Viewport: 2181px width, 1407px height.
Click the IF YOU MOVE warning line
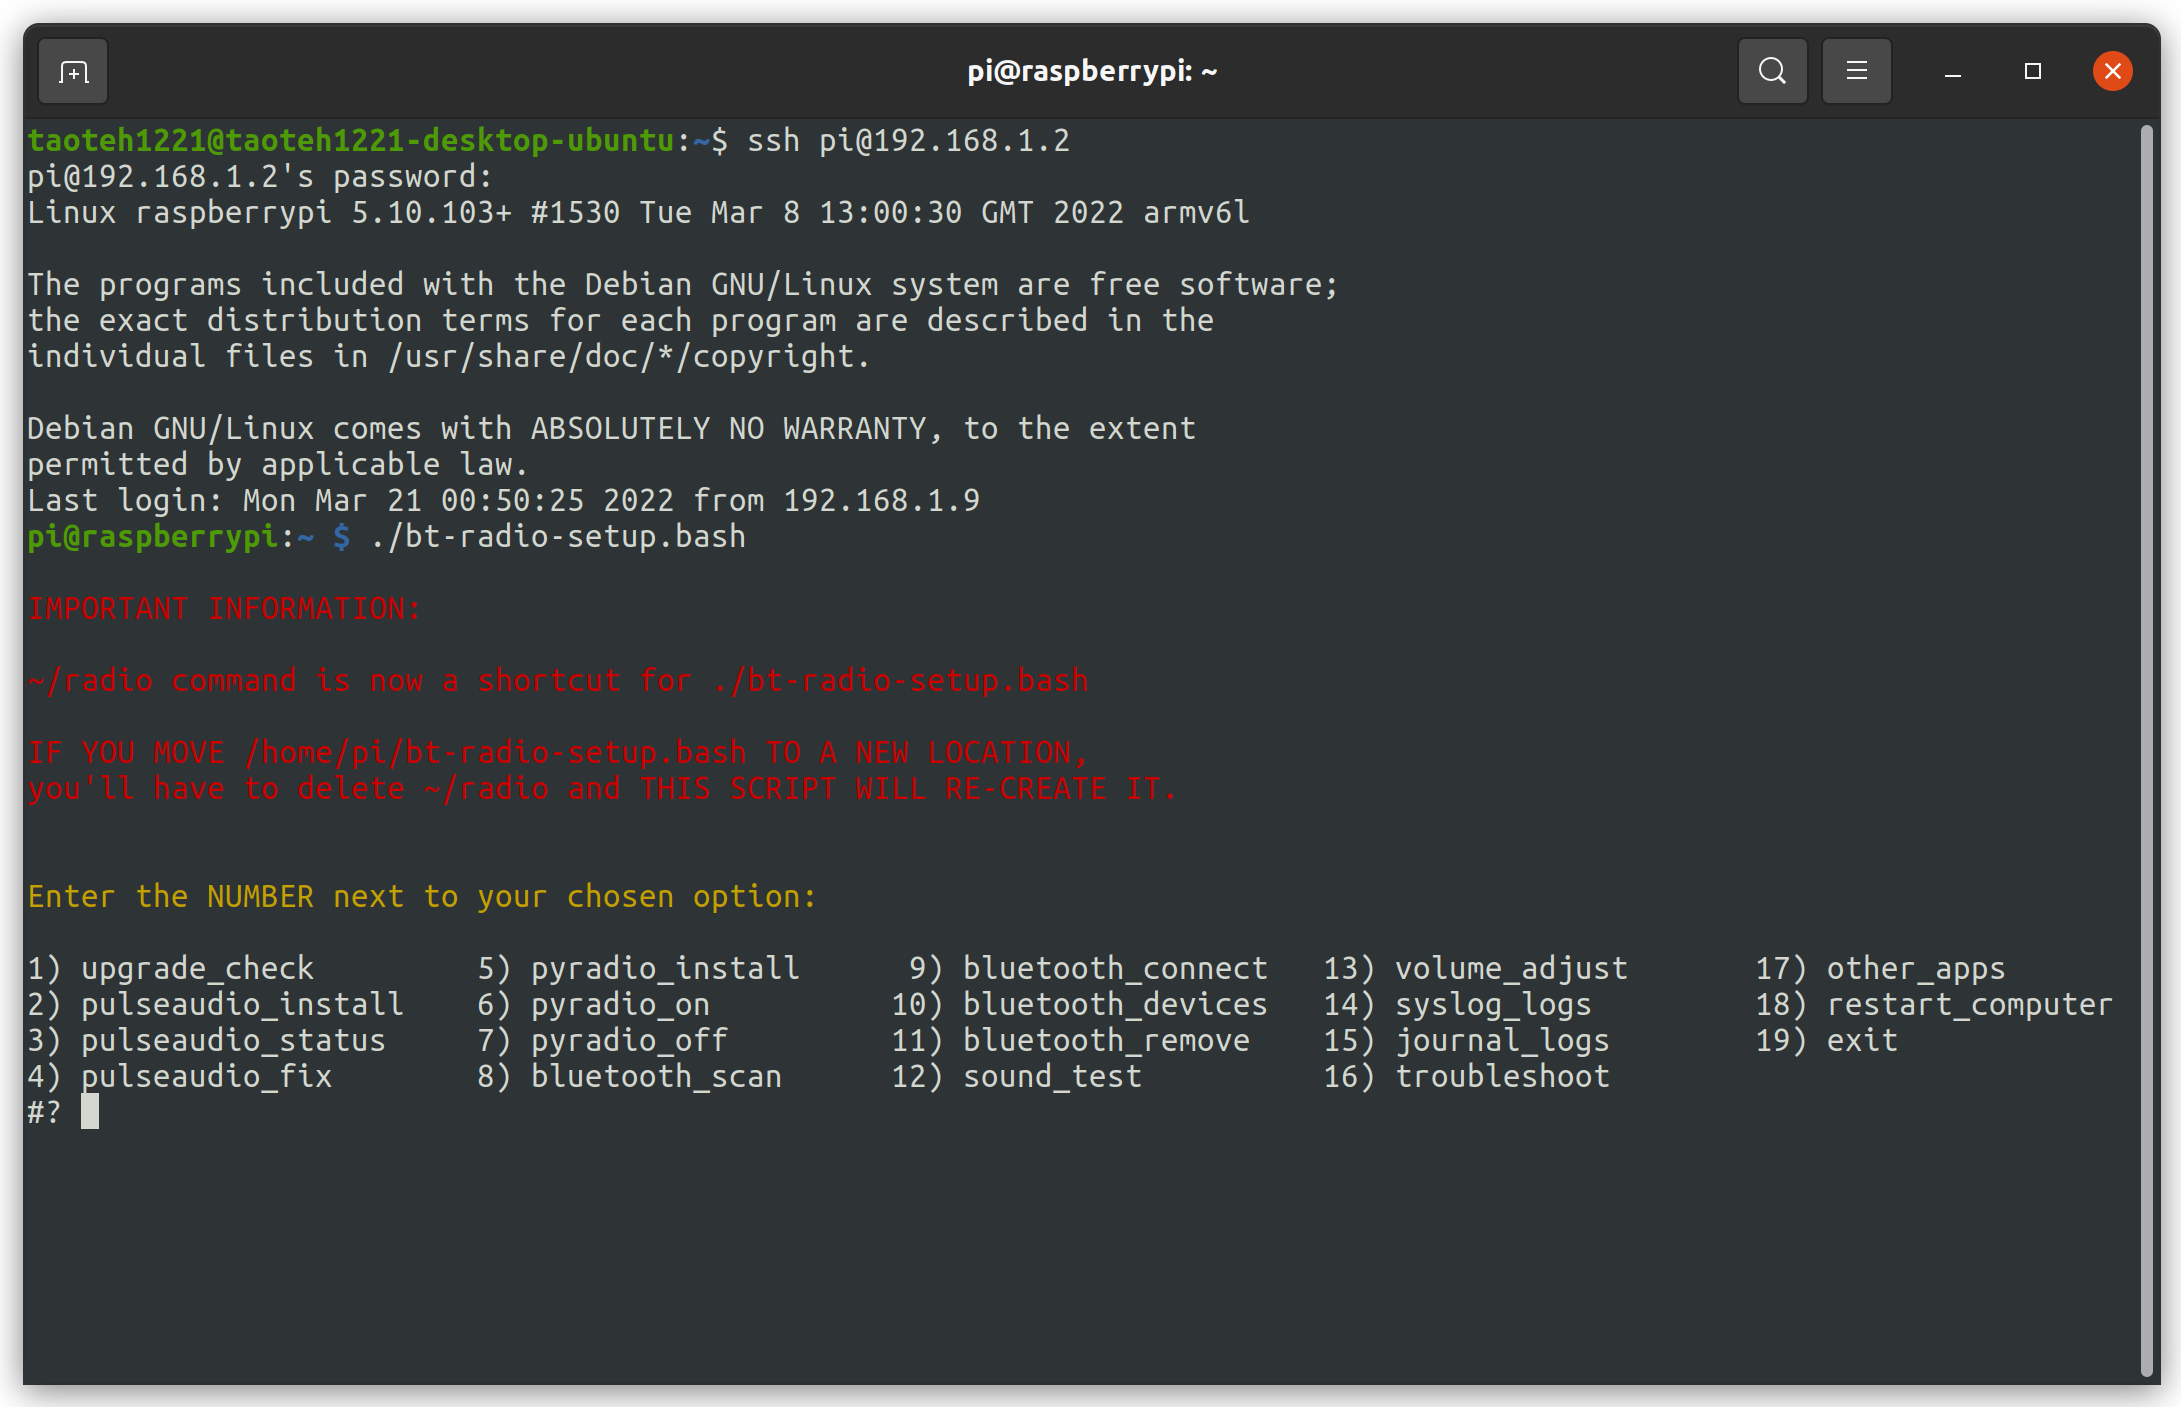tap(557, 752)
